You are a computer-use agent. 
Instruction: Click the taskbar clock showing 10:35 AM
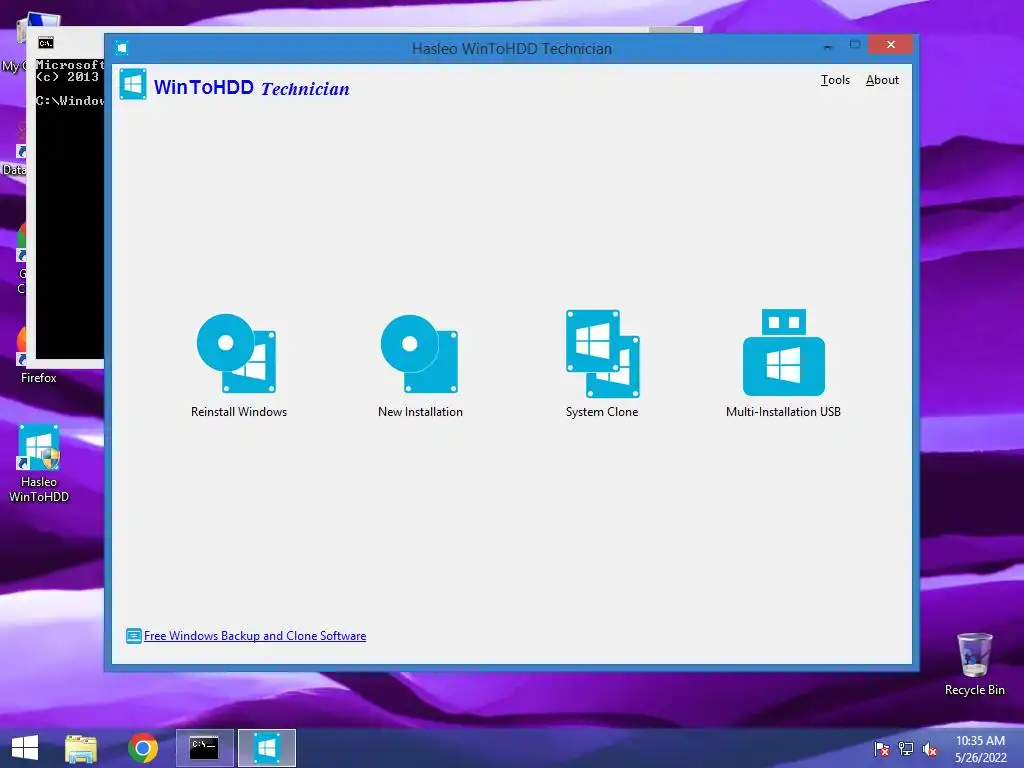pos(980,749)
